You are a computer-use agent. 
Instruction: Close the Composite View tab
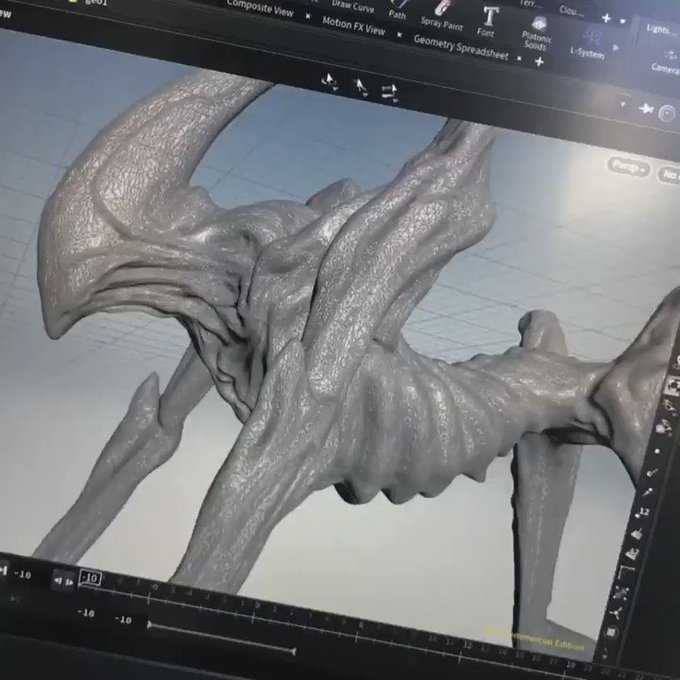308,16
